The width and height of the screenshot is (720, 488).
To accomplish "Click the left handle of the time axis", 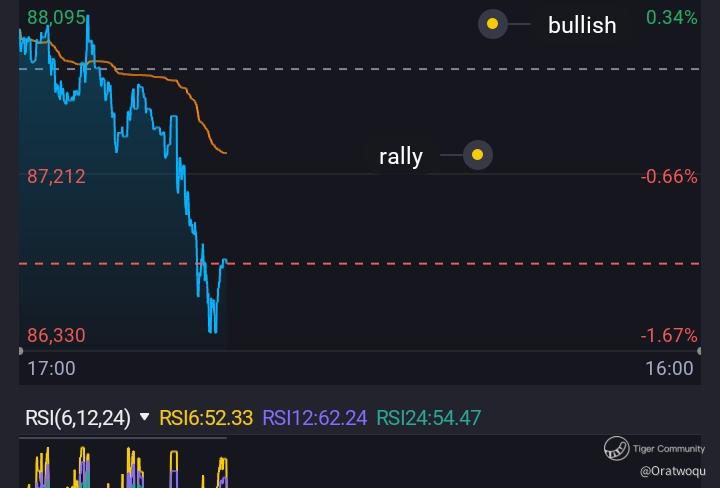I will (21, 351).
